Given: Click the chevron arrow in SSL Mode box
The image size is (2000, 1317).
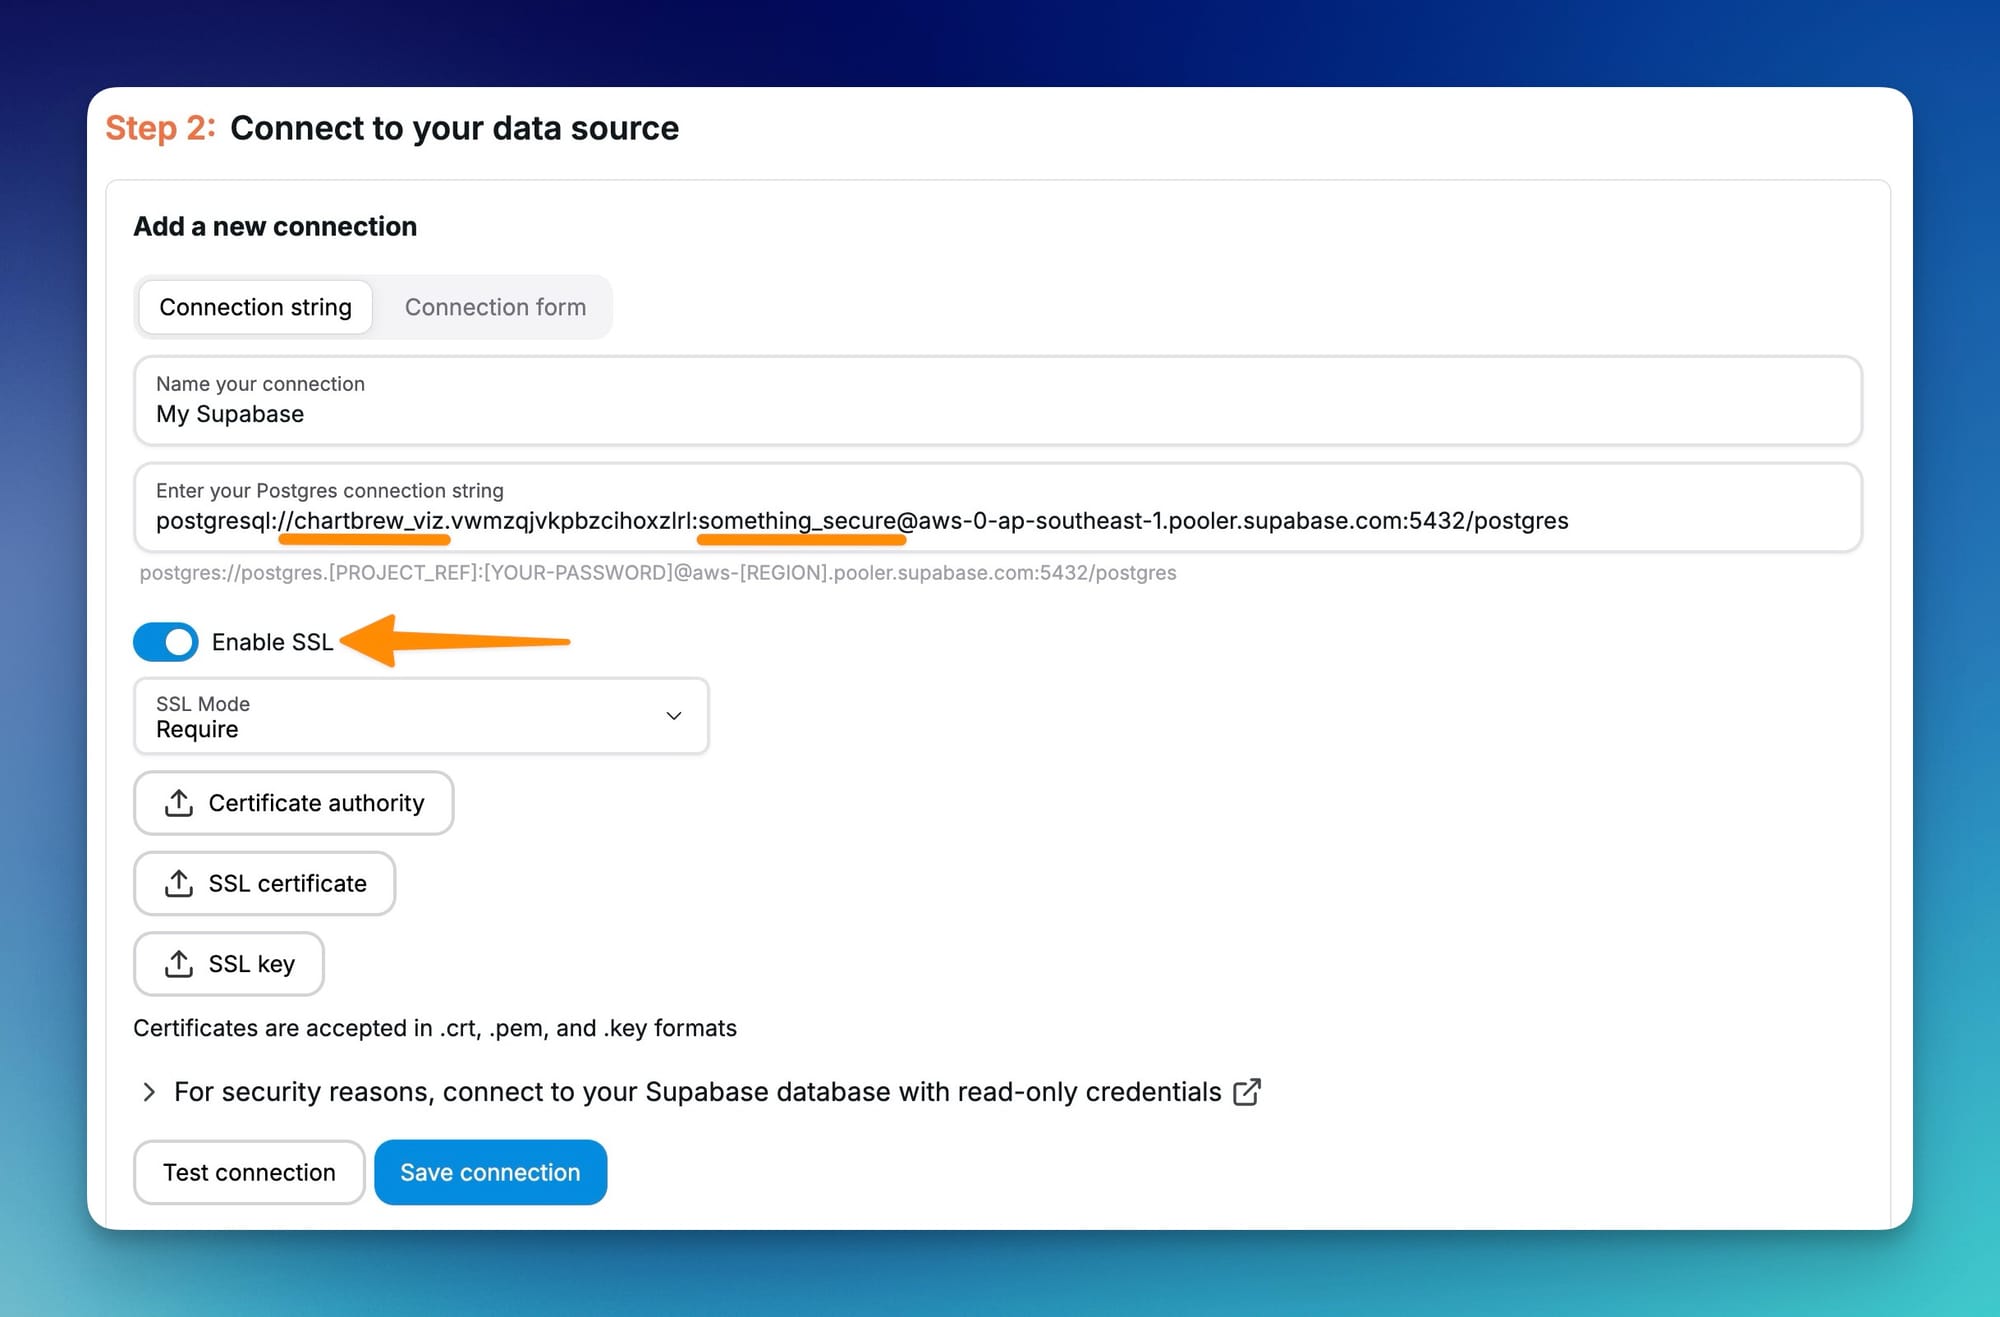Looking at the screenshot, I should (673, 716).
